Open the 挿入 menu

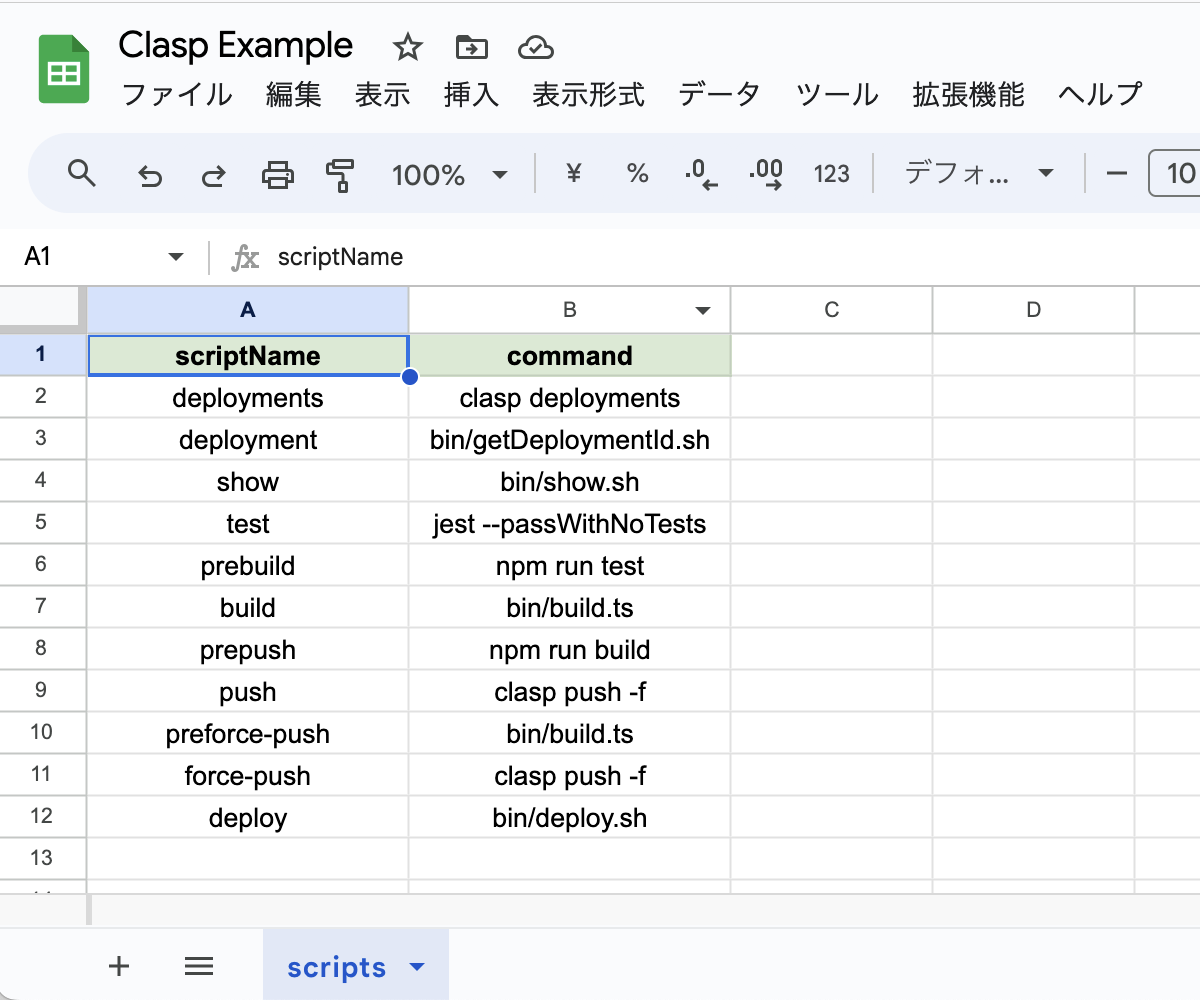471,95
